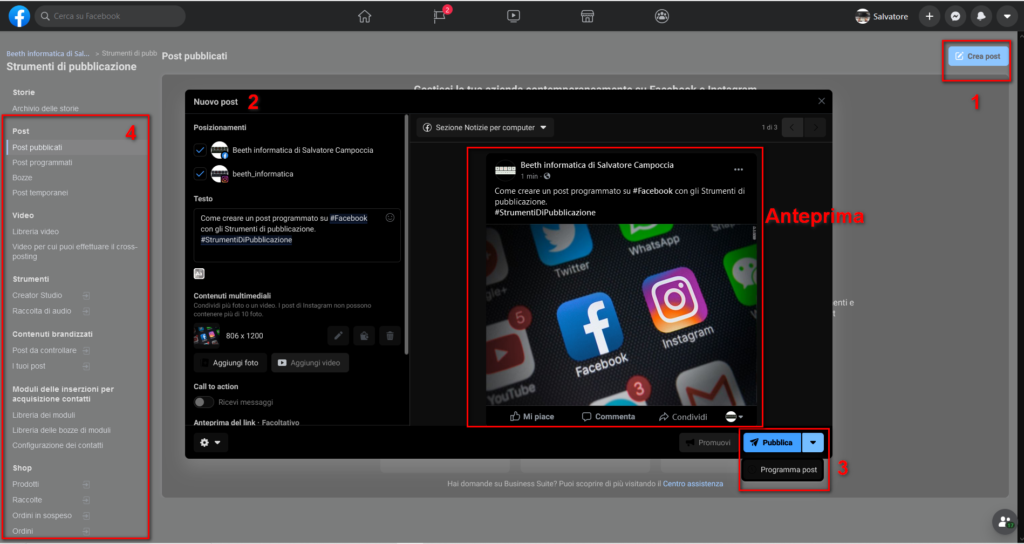Go to previous preview arrow
This screenshot has width=1024, height=544.
(x=792, y=127)
